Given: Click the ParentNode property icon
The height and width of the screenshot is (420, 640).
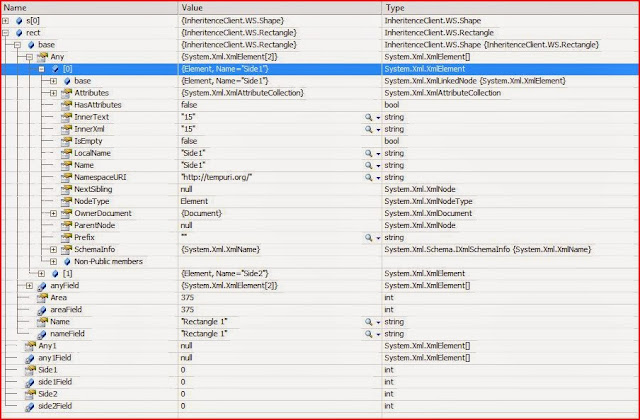Looking at the screenshot, I should [x=67, y=225].
